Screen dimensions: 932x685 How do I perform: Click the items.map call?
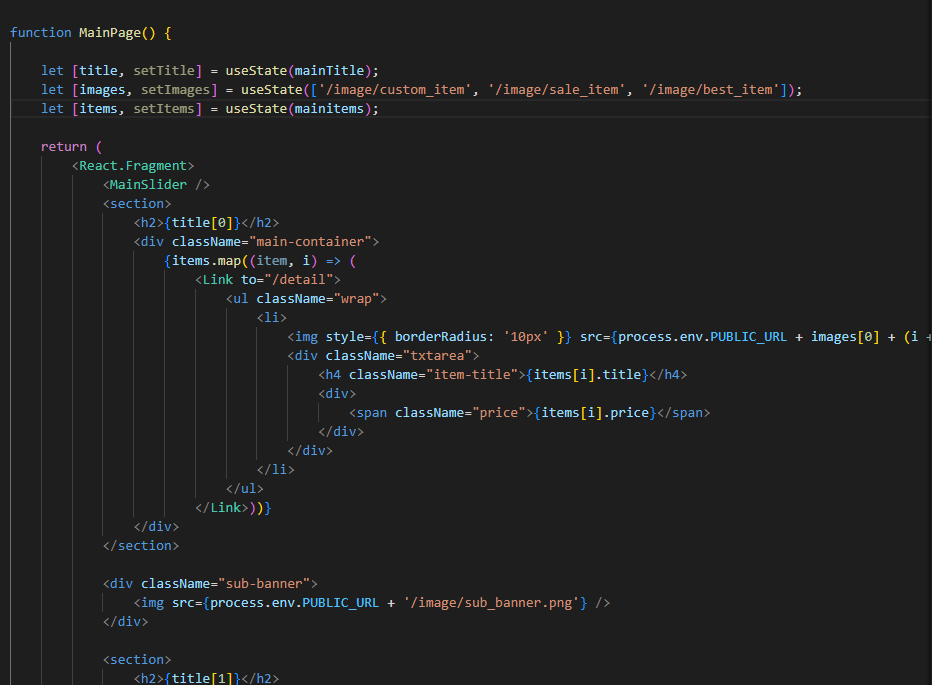(x=206, y=261)
